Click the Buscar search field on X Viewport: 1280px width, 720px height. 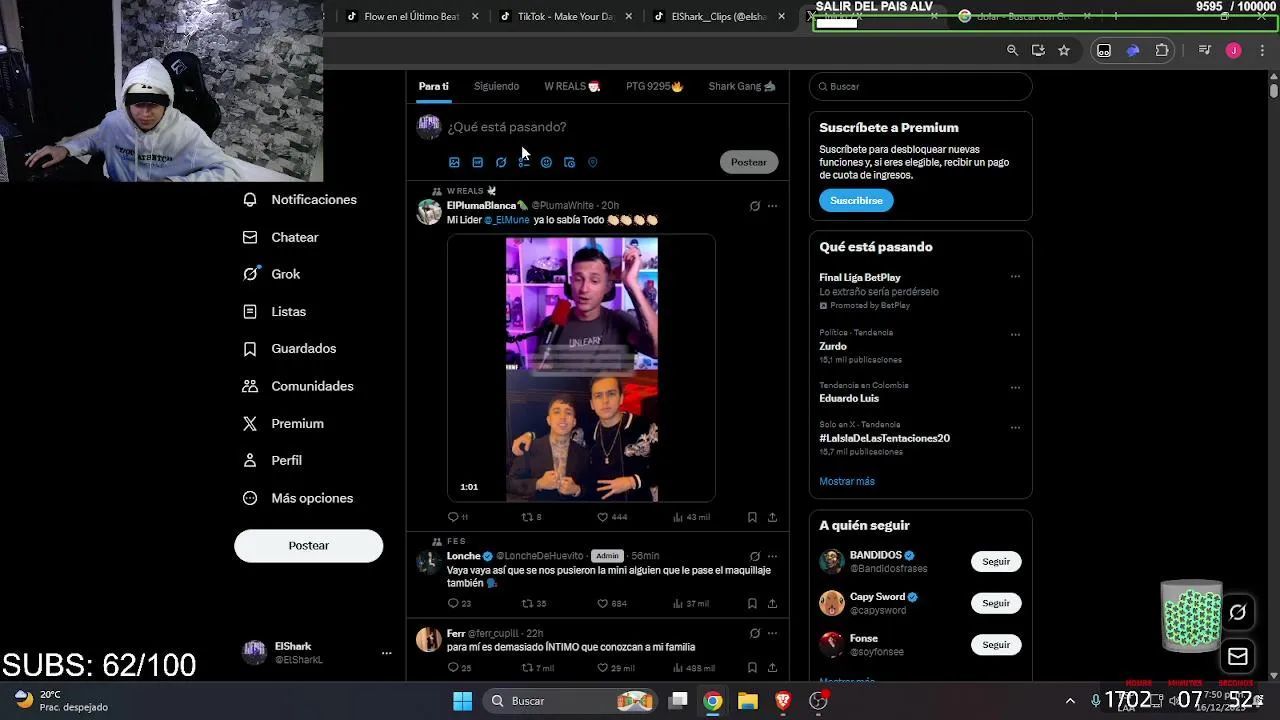point(920,86)
